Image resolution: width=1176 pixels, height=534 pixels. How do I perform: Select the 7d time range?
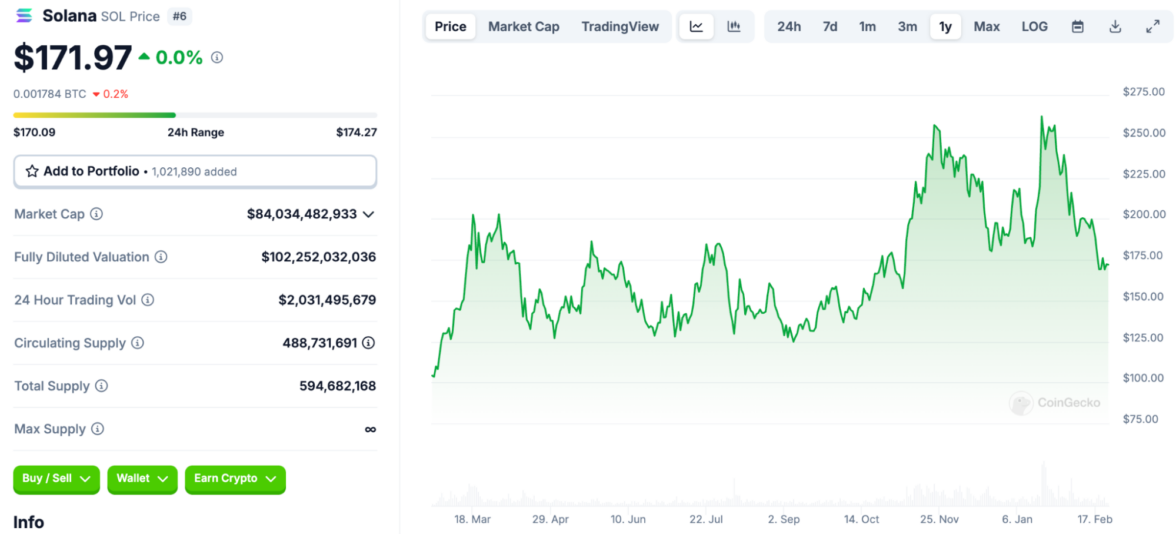click(830, 27)
